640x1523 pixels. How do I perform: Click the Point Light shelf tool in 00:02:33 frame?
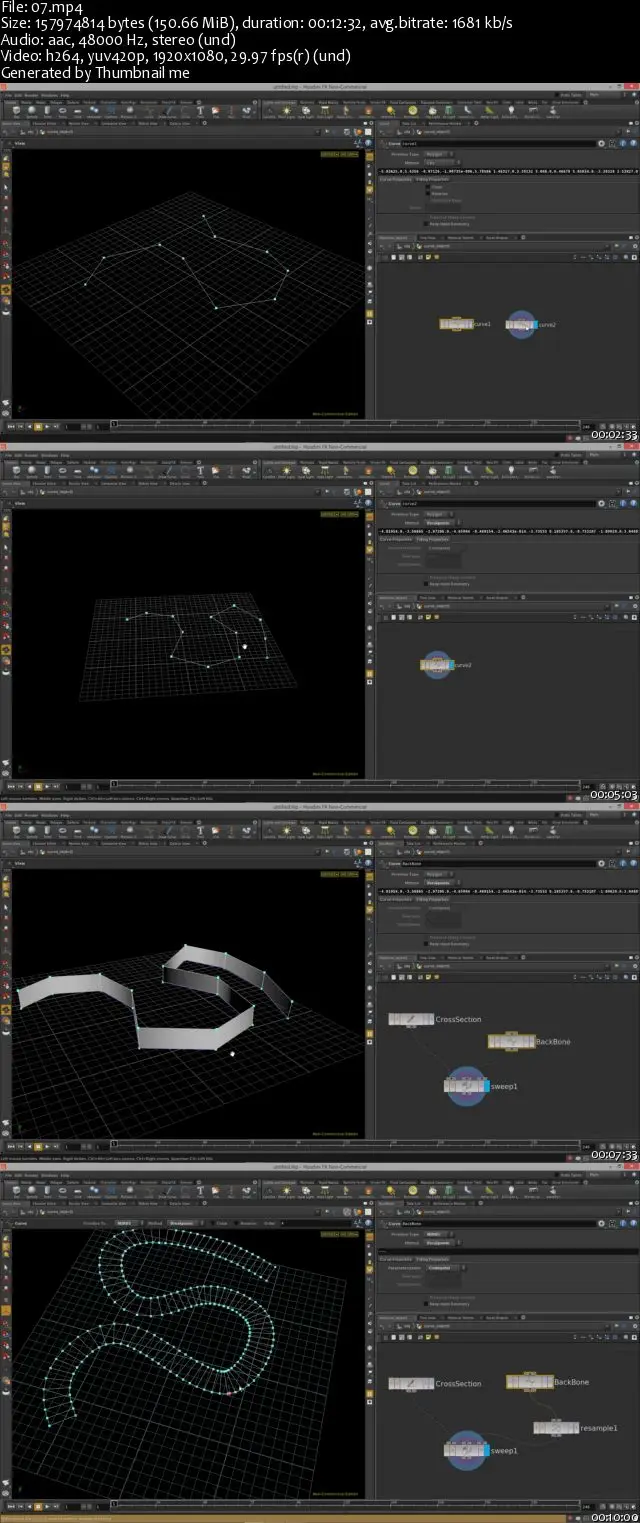click(287, 111)
